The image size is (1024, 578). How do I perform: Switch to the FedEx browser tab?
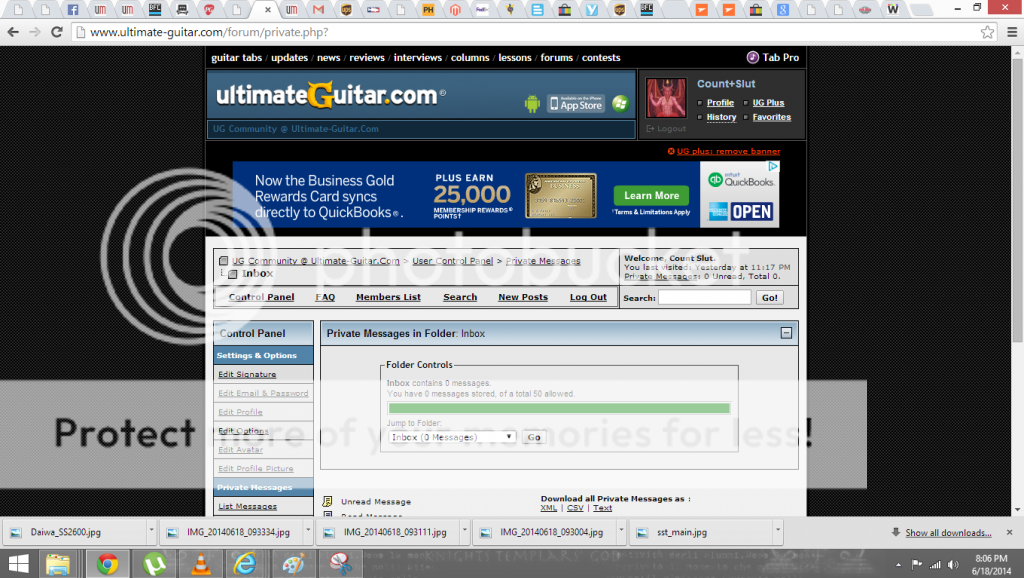(x=482, y=10)
